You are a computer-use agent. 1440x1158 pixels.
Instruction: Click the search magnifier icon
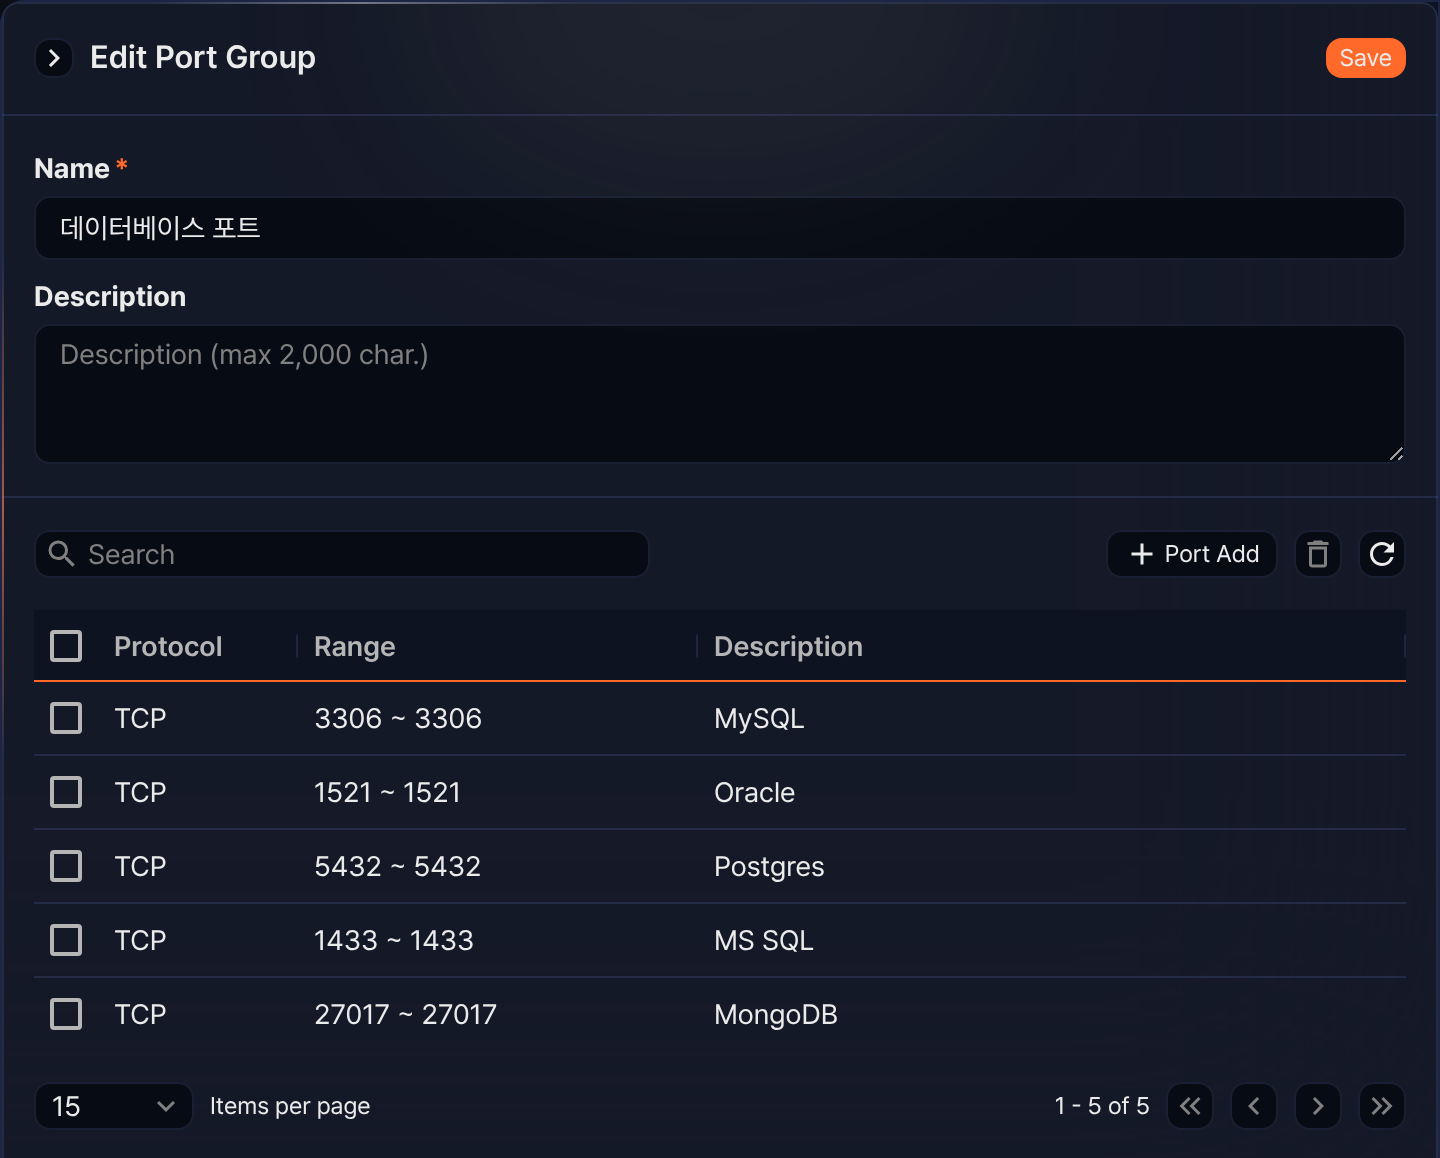(62, 554)
